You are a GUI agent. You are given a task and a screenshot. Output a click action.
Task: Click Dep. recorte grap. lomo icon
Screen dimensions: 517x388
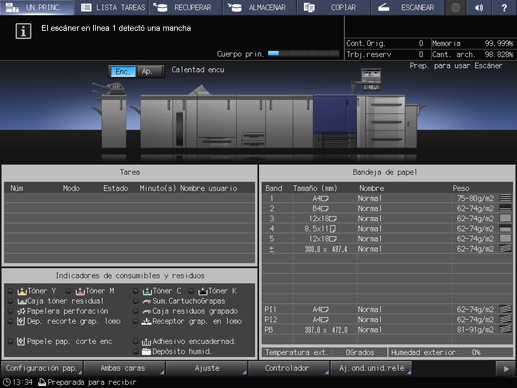click(x=21, y=321)
